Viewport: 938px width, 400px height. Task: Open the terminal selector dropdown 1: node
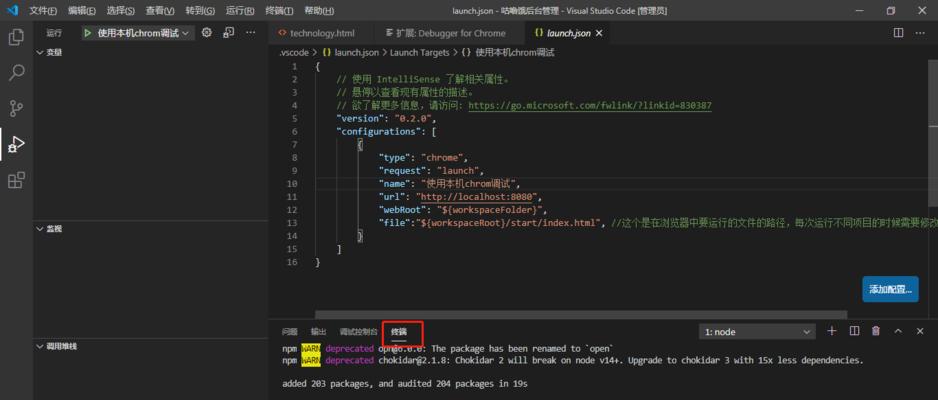pos(757,331)
